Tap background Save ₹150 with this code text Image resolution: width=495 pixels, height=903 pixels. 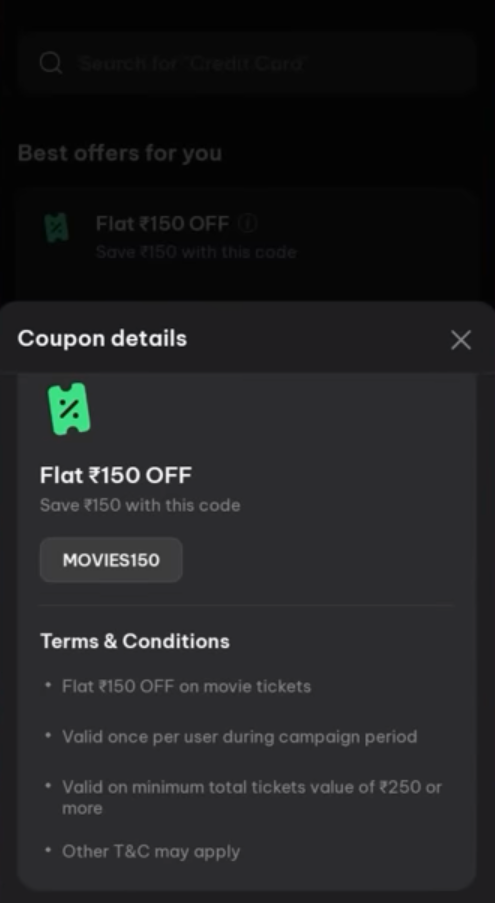pos(196,252)
